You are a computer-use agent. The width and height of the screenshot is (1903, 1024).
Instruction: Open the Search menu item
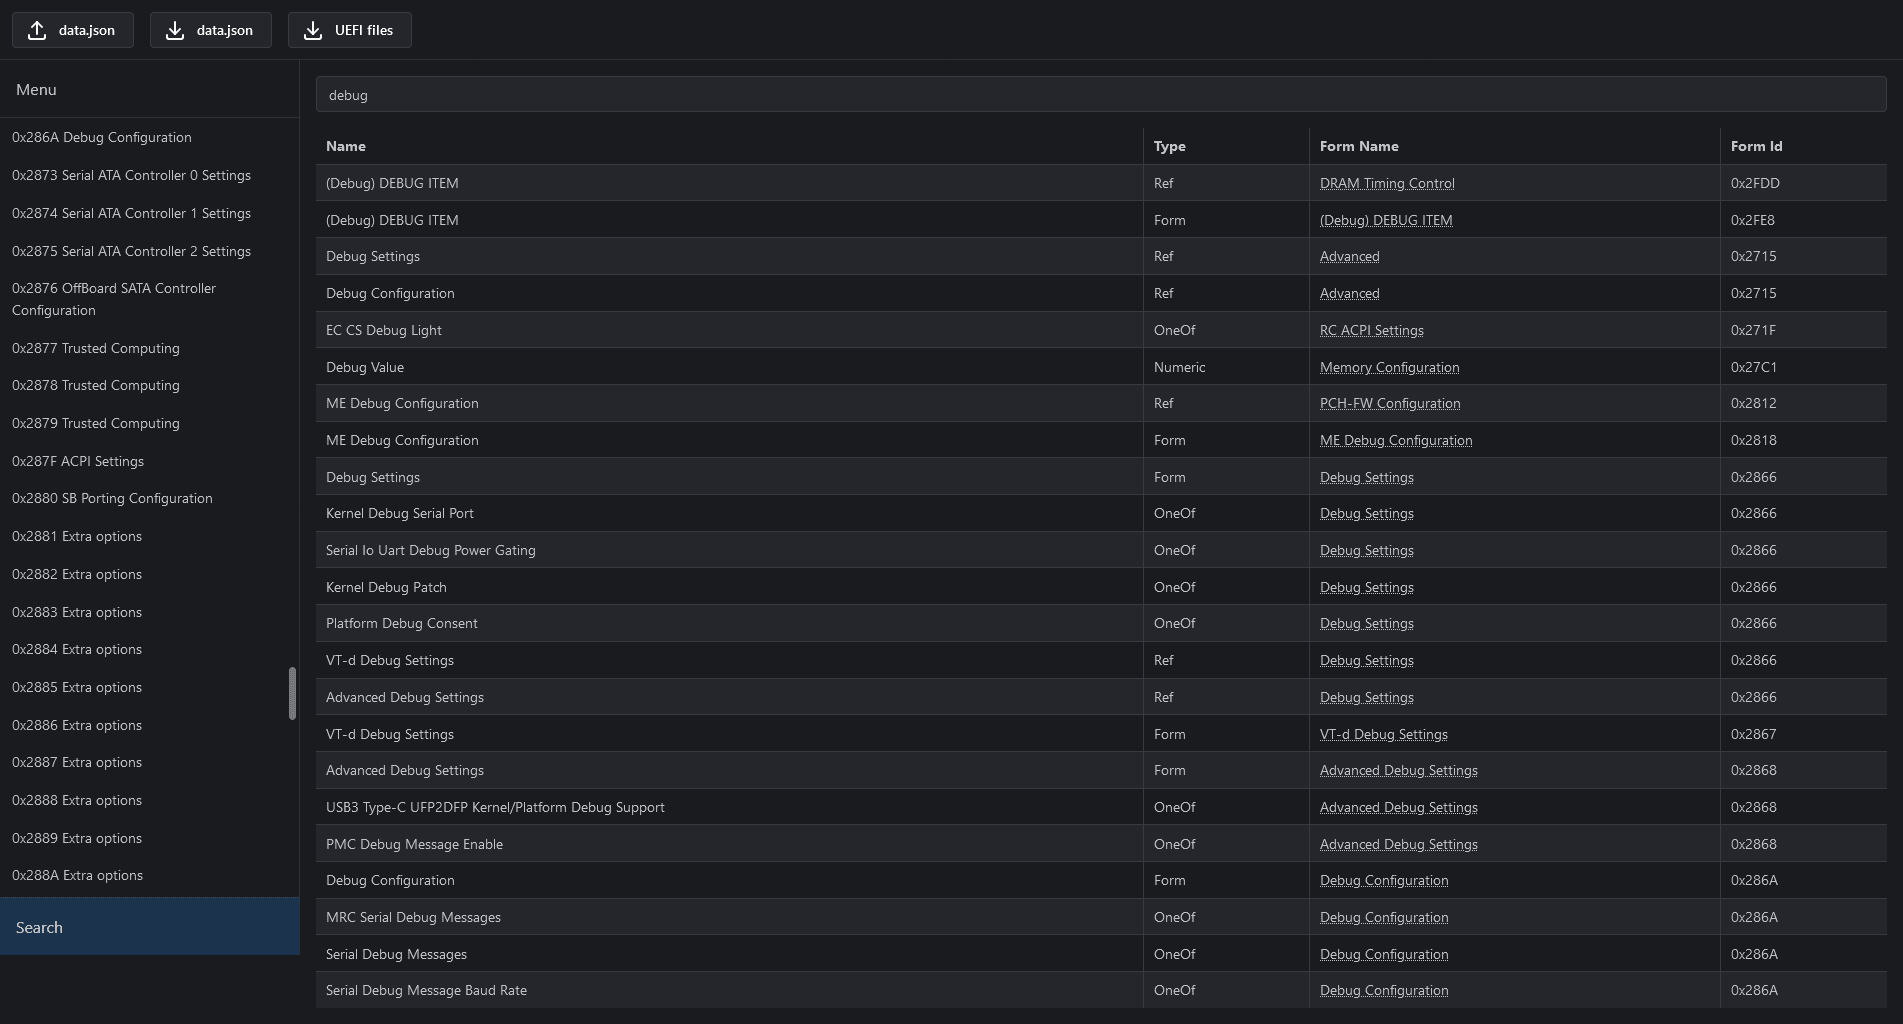coord(39,927)
